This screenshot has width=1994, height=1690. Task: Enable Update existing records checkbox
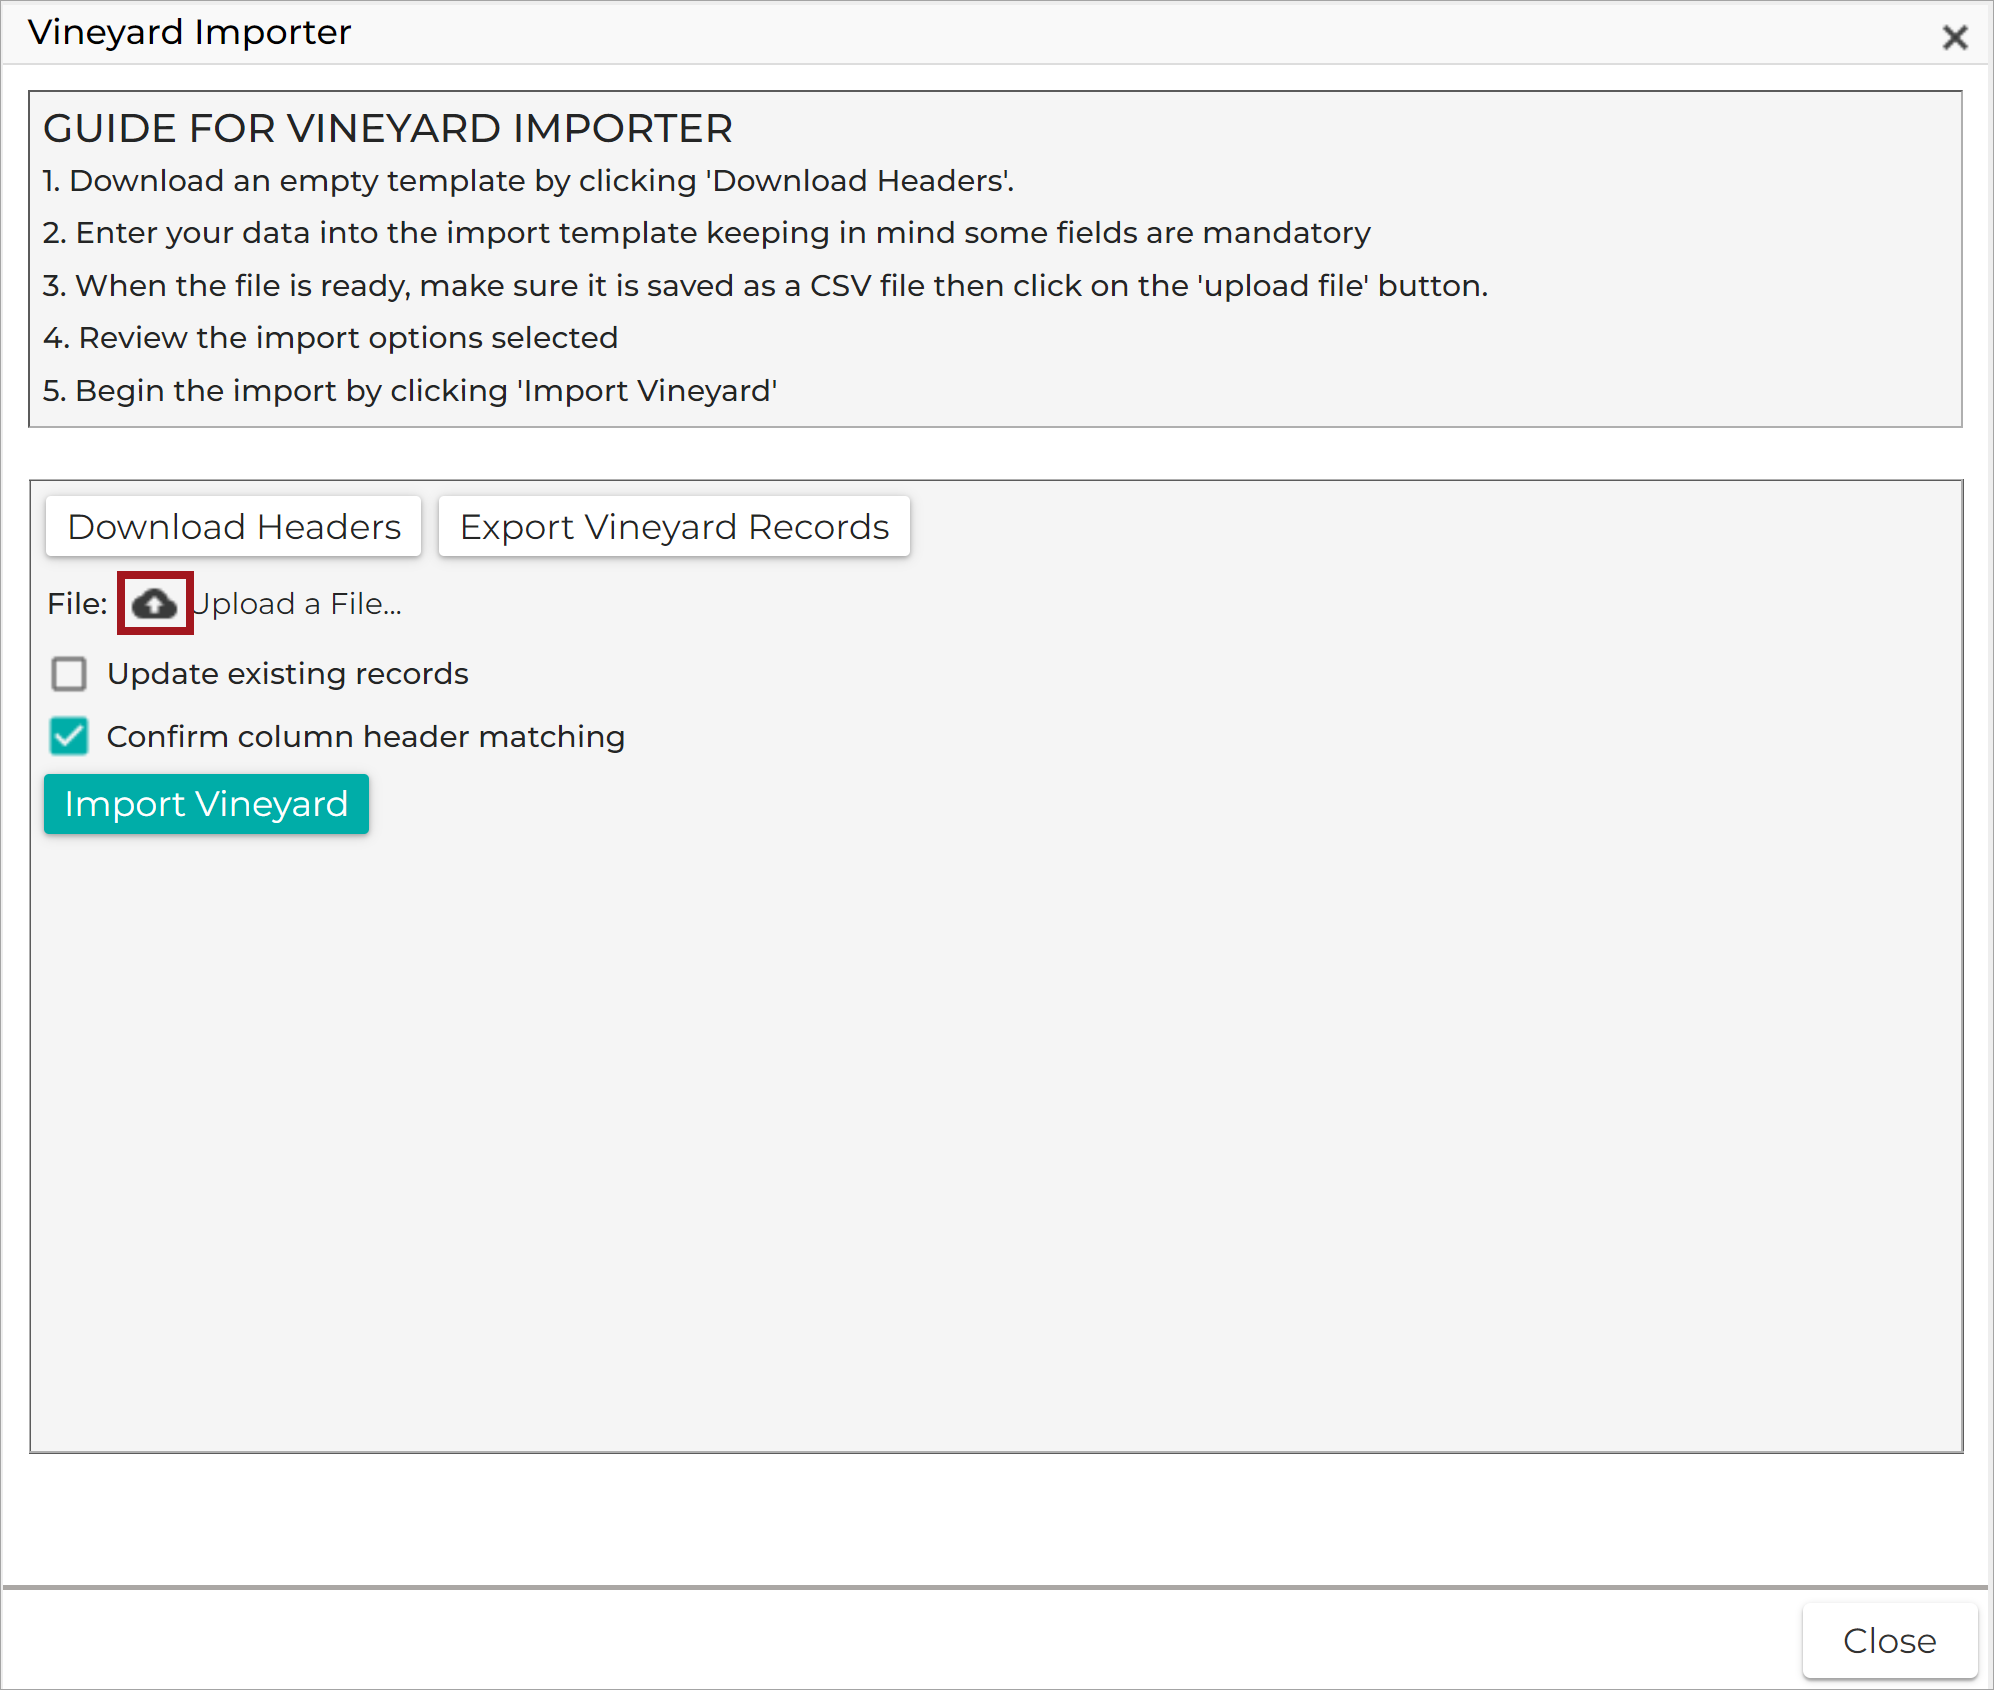pyautogui.click(x=69, y=674)
